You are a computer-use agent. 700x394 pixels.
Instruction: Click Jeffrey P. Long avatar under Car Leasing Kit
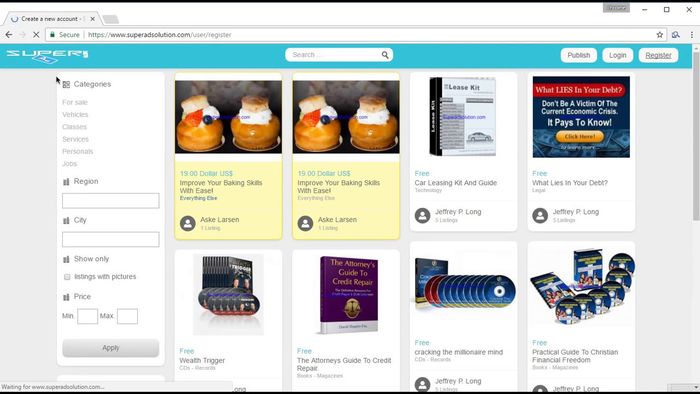422,216
